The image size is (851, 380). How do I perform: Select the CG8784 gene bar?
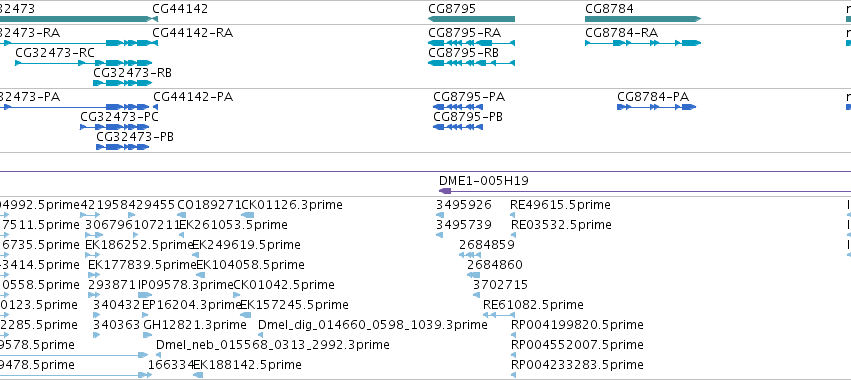643,19
